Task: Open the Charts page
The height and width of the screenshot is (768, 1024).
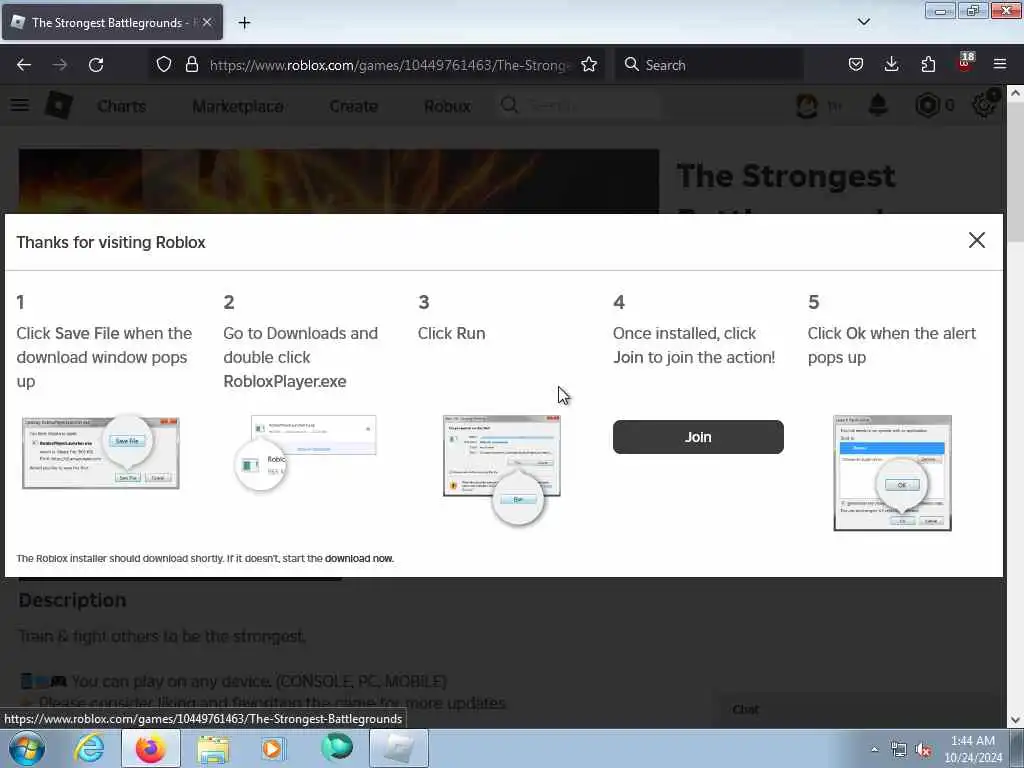Action: click(x=121, y=106)
